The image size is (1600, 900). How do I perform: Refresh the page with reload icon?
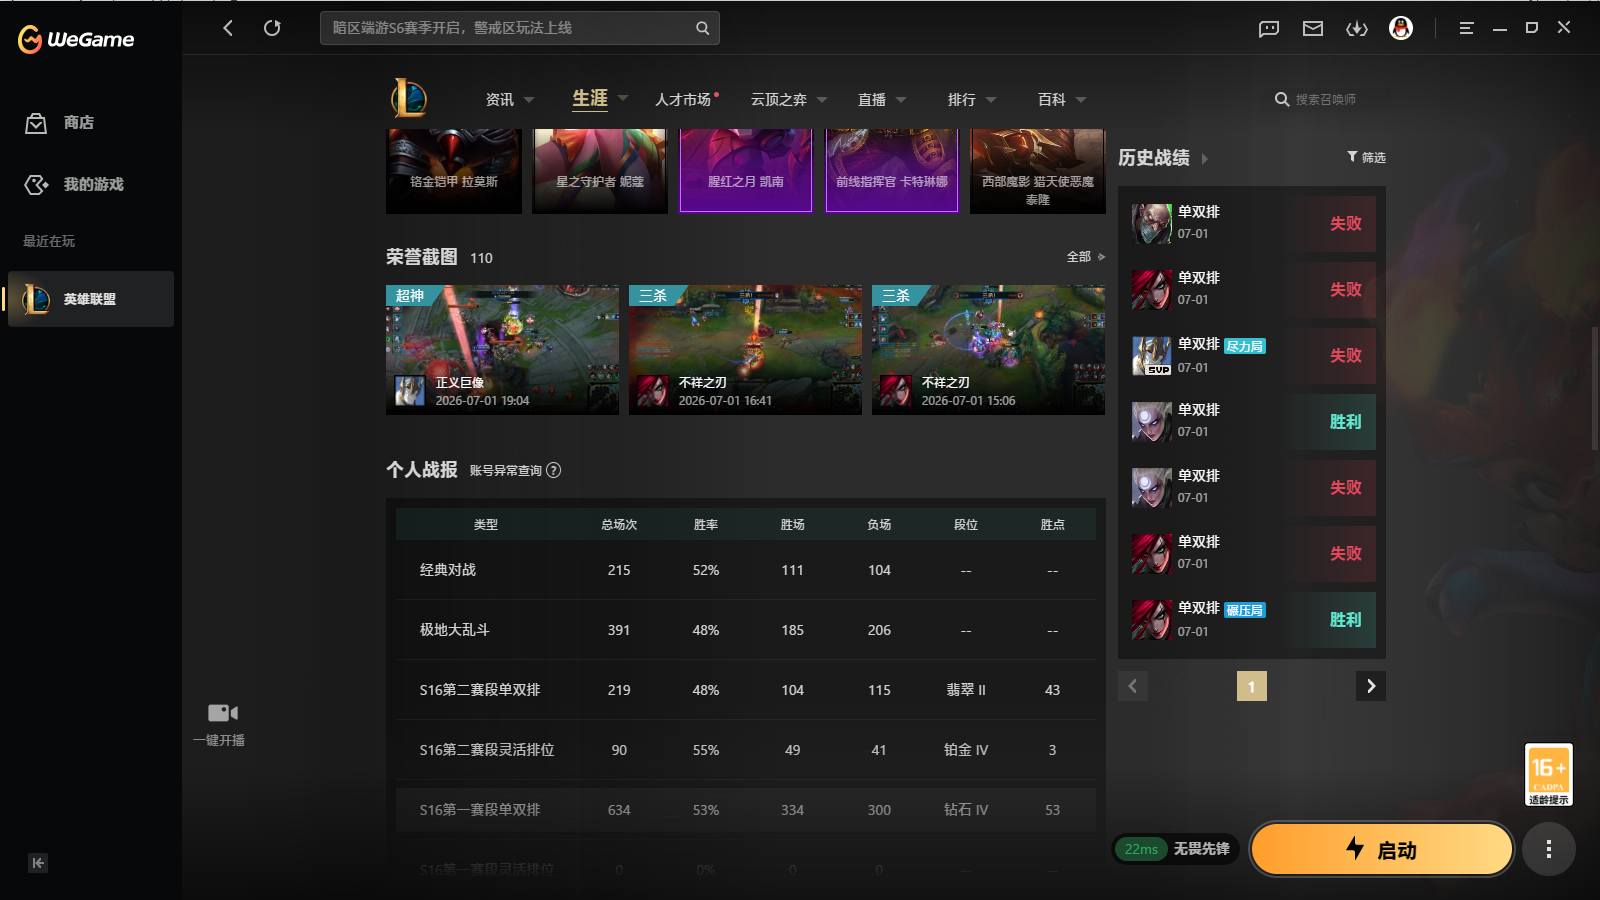point(272,28)
